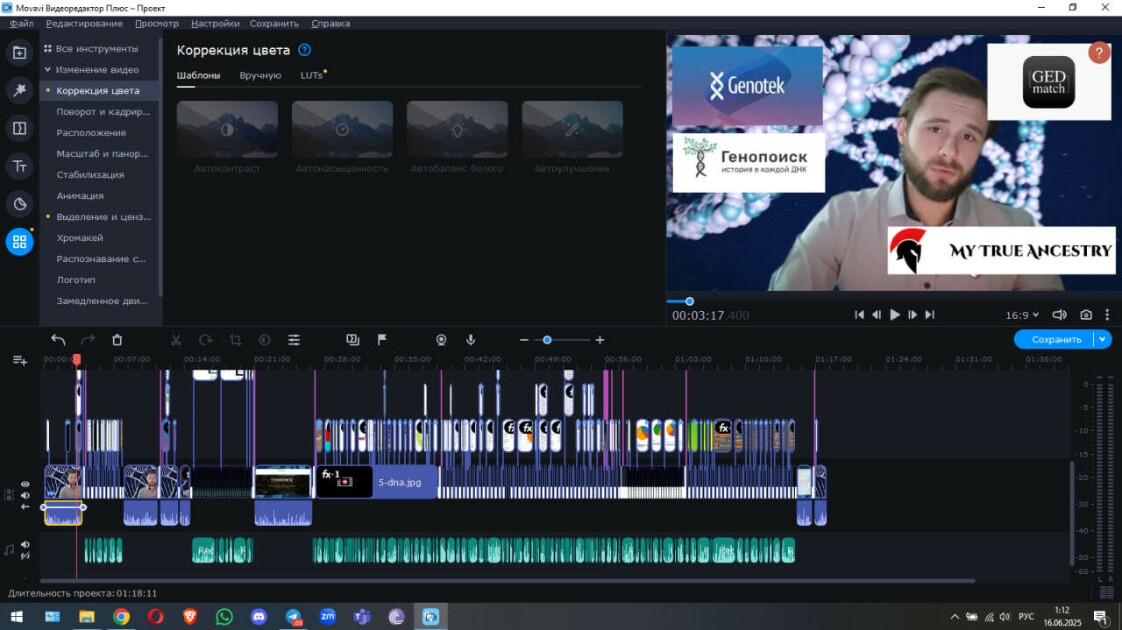Collapse the Изменение видео section
This screenshot has height=630, width=1122.
point(48,69)
